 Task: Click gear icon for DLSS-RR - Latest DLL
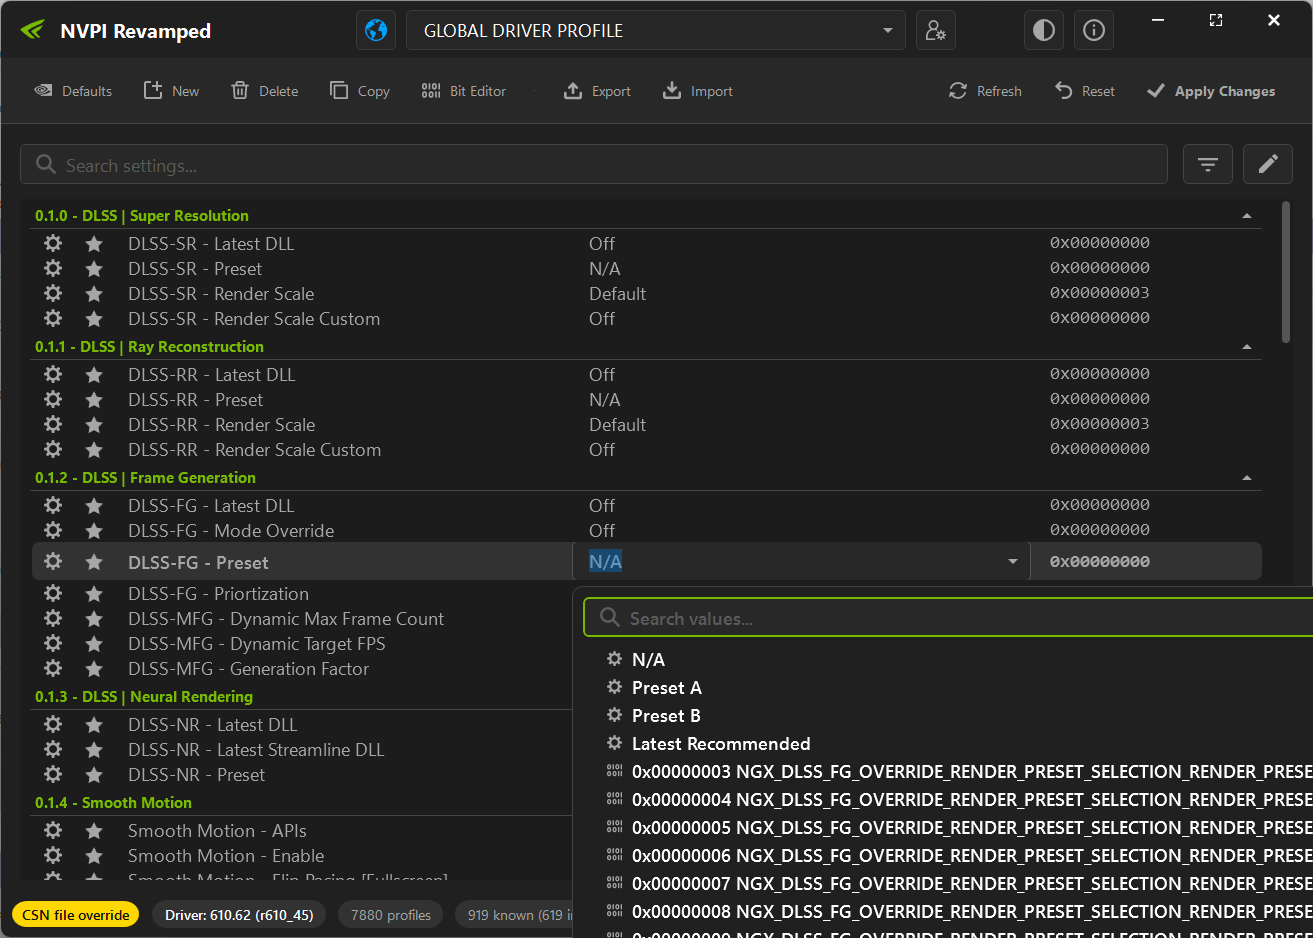point(53,374)
